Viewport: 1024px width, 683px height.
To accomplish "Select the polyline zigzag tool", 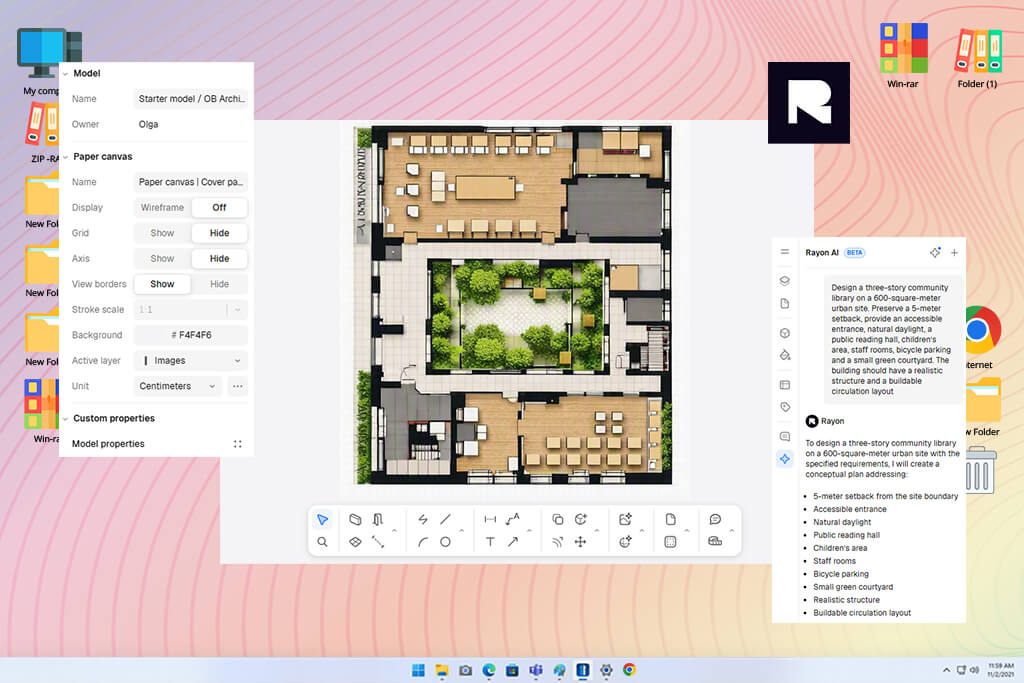I will tap(423, 520).
